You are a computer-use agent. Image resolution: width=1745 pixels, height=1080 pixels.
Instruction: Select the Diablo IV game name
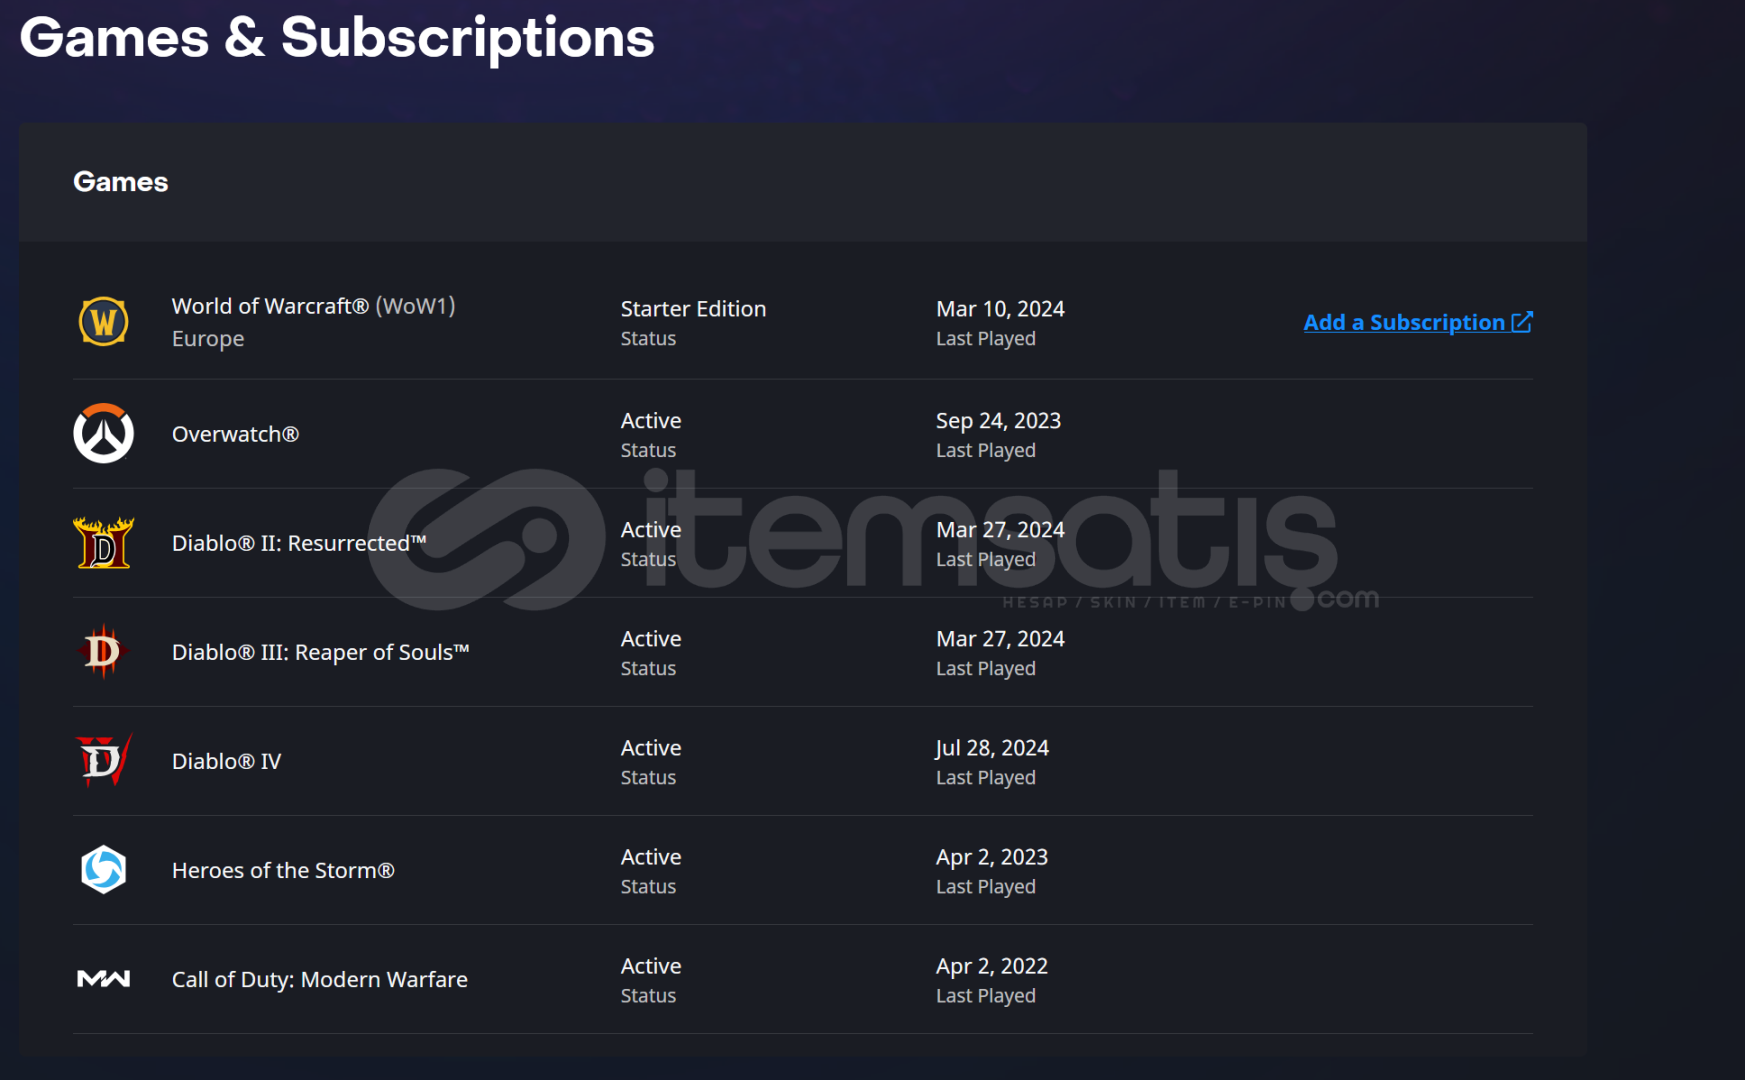click(x=226, y=761)
